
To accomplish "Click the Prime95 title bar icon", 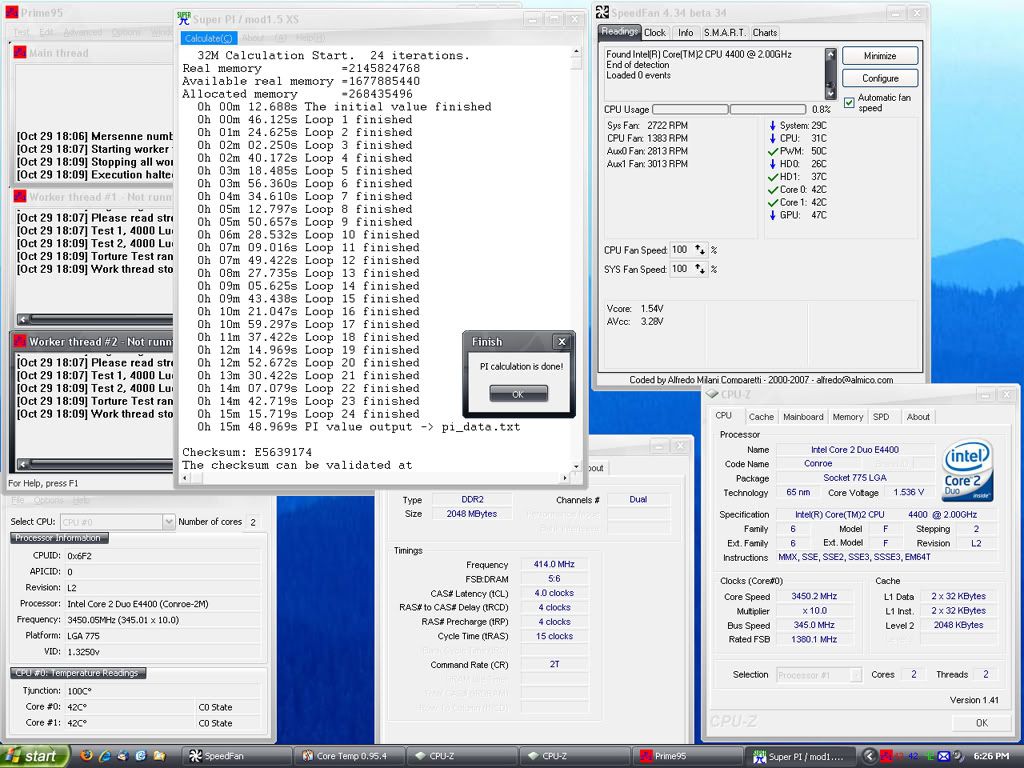I will point(12,12).
